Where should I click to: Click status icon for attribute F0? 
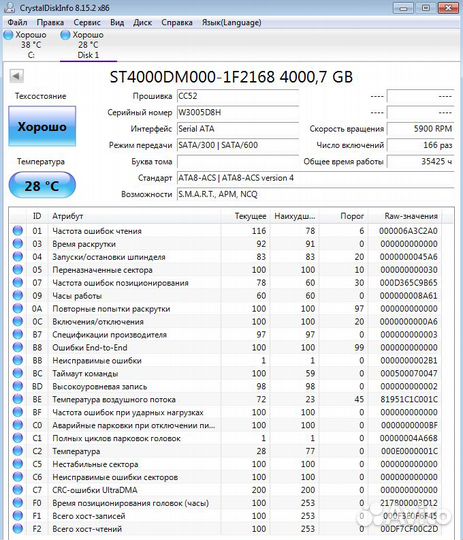[x=18, y=503]
